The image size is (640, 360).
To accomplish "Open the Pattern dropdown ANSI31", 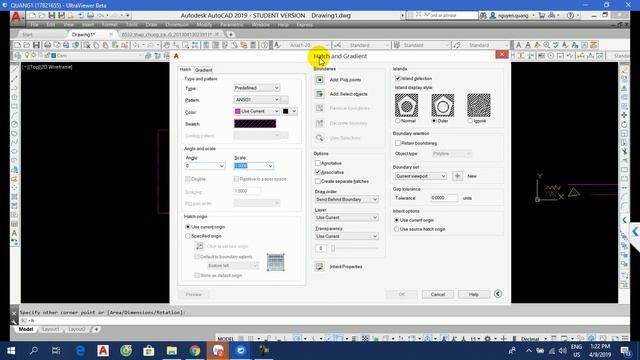I will [257, 100].
